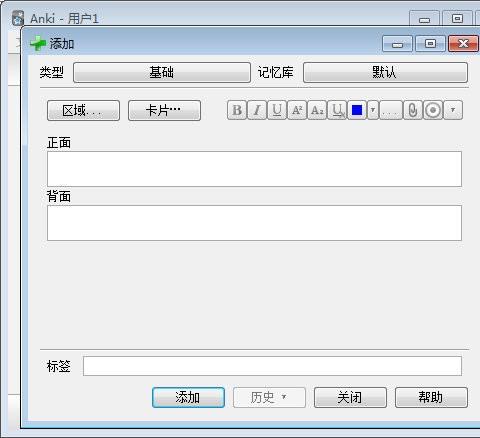Apply superscript formatting
Viewport: 480px width, 438px height.
click(297, 110)
